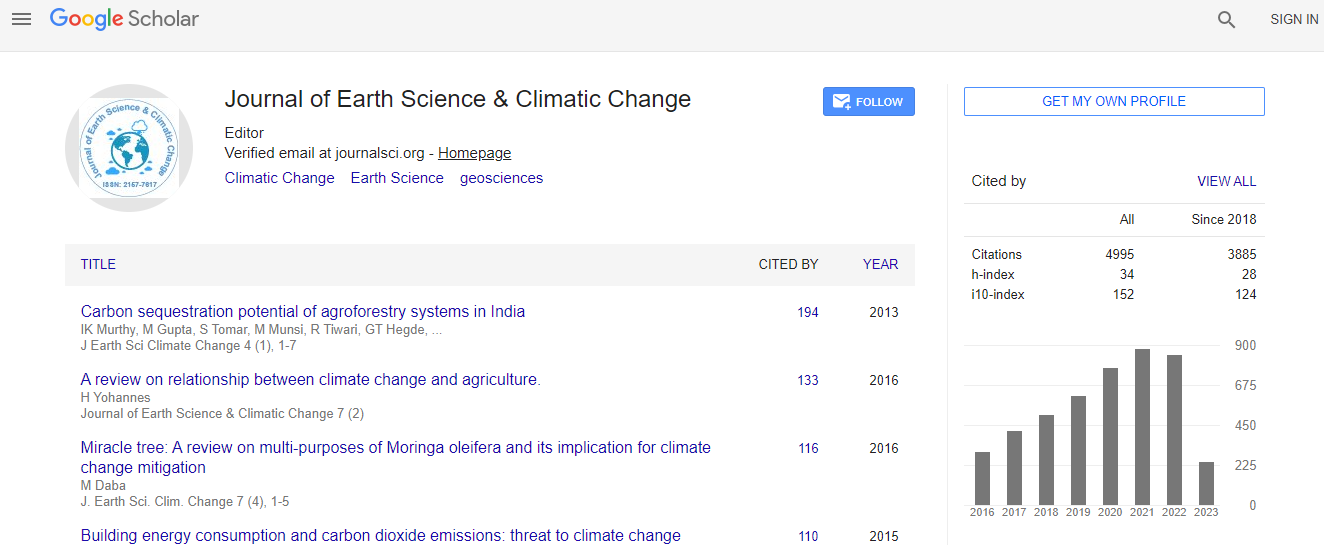Open the journal Homepage link

474,153
